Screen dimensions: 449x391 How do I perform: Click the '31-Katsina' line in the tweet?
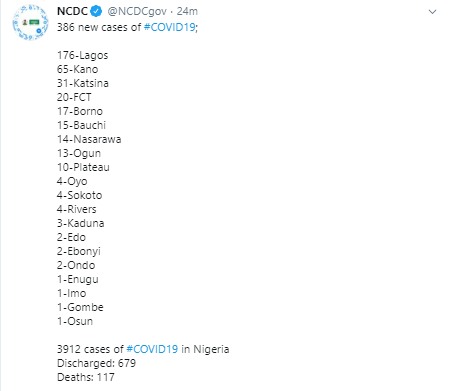pyautogui.click(x=83, y=83)
